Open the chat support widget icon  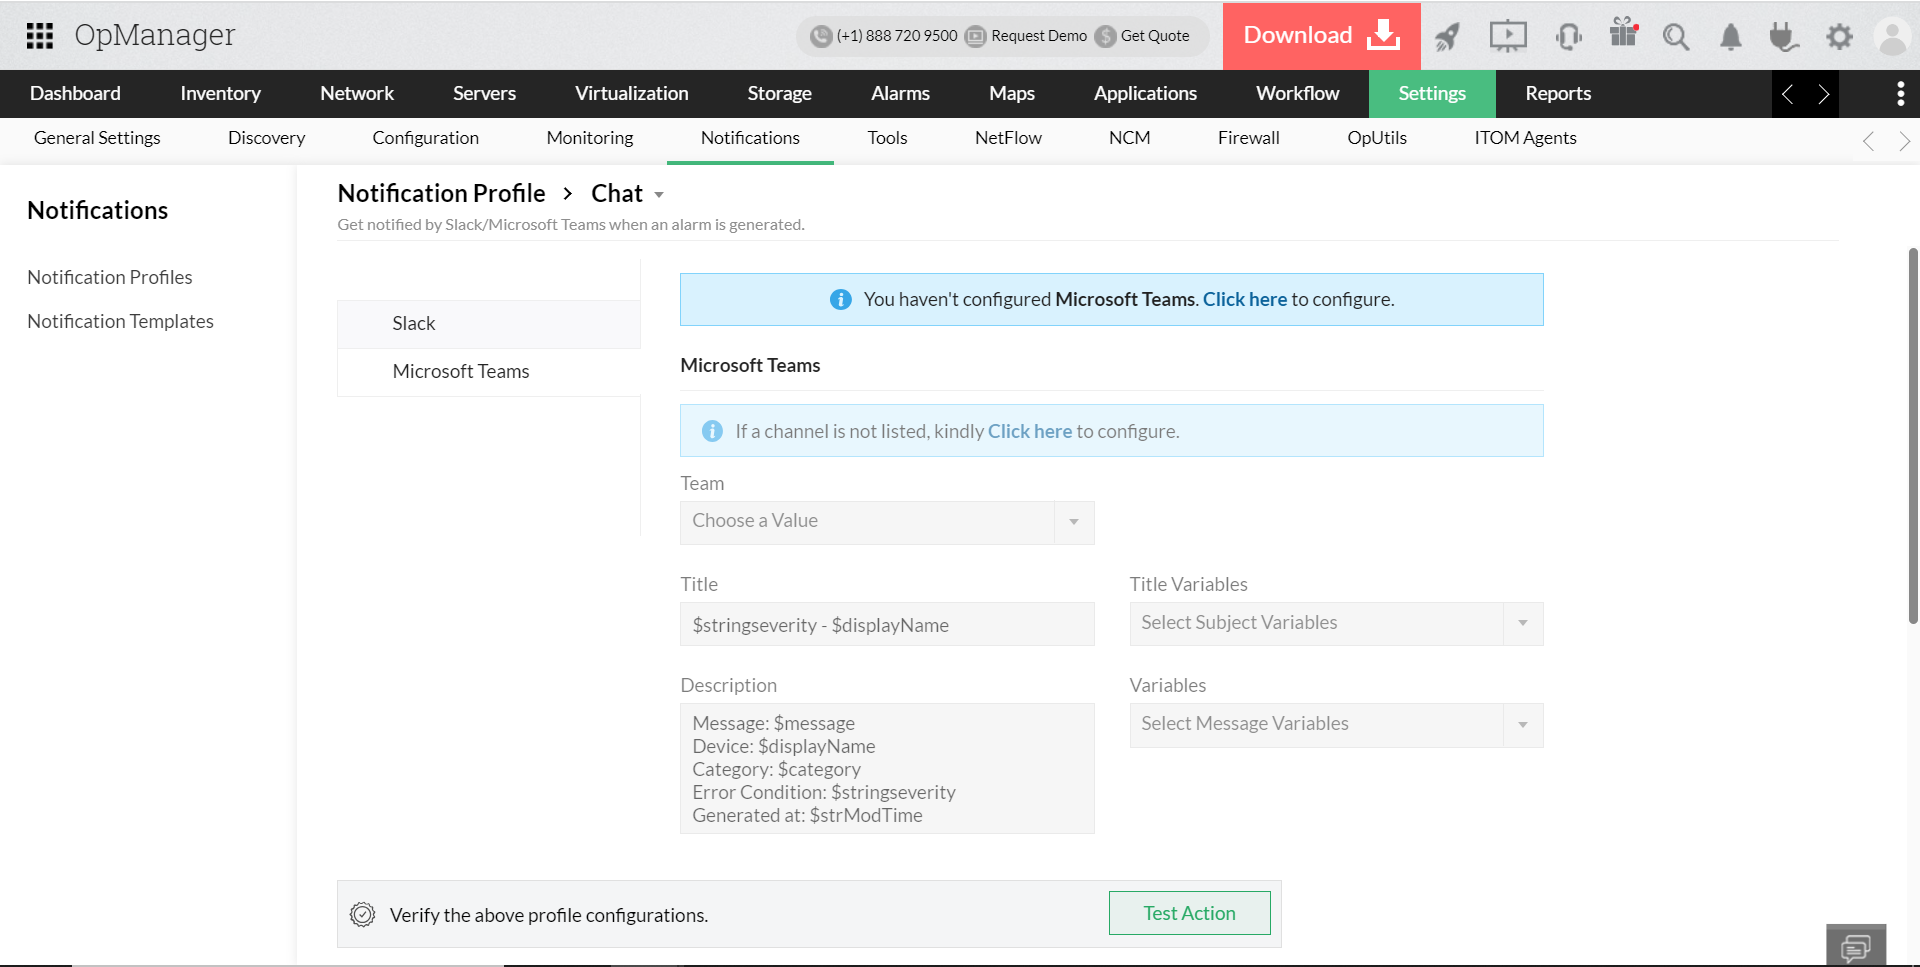click(x=1856, y=946)
